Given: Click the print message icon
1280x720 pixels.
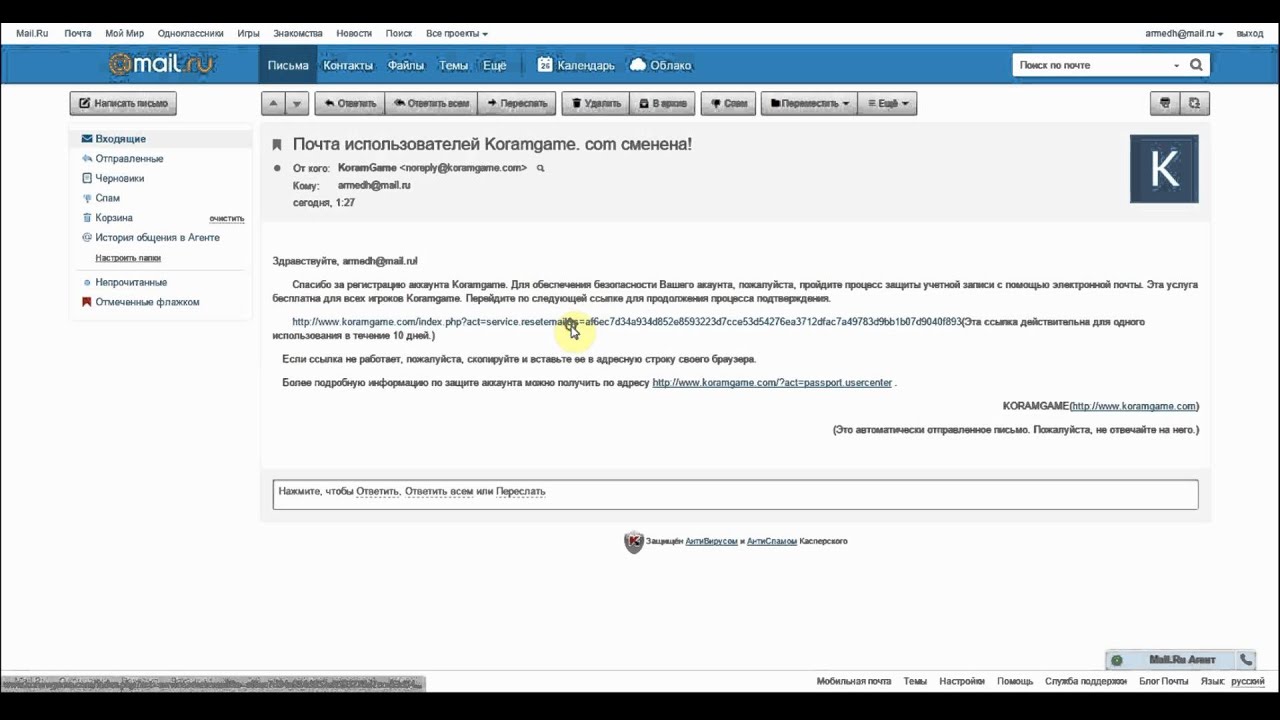Looking at the screenshot, I should pos(1164,103).
